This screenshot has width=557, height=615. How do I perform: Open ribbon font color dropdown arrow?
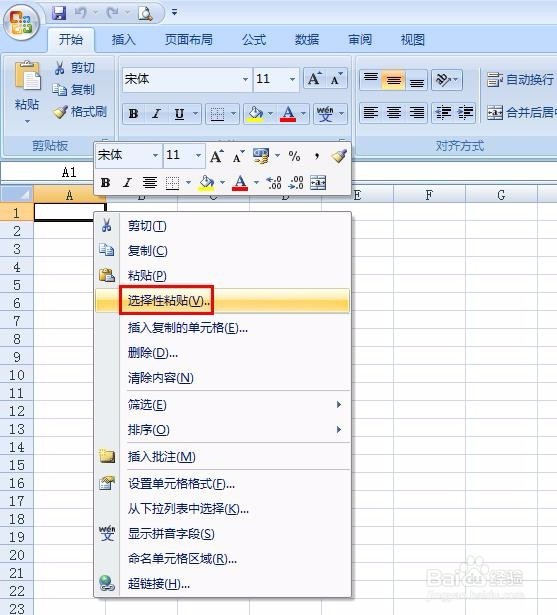(303, 114)
